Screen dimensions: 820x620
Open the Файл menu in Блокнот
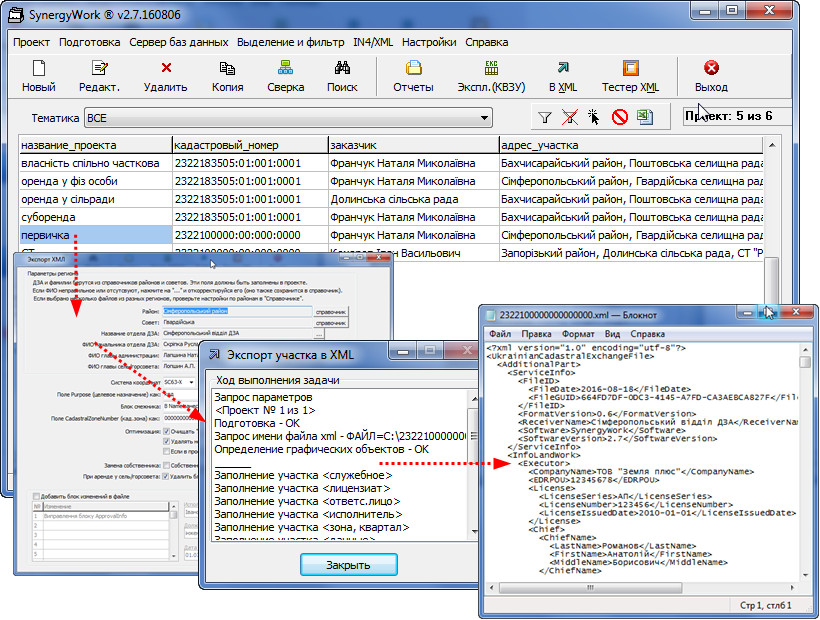pos(500,334)
